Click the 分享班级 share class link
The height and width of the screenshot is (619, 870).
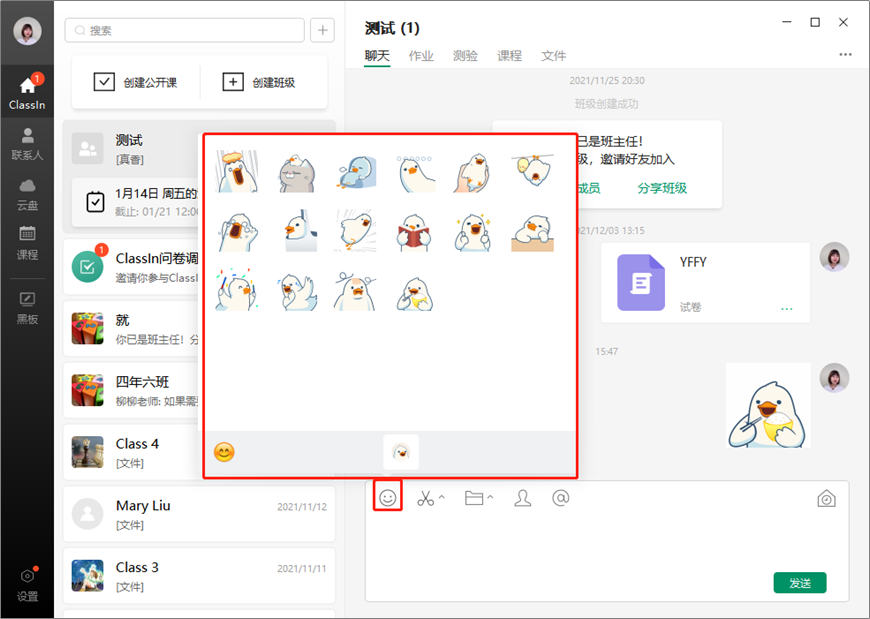(662, 188)
